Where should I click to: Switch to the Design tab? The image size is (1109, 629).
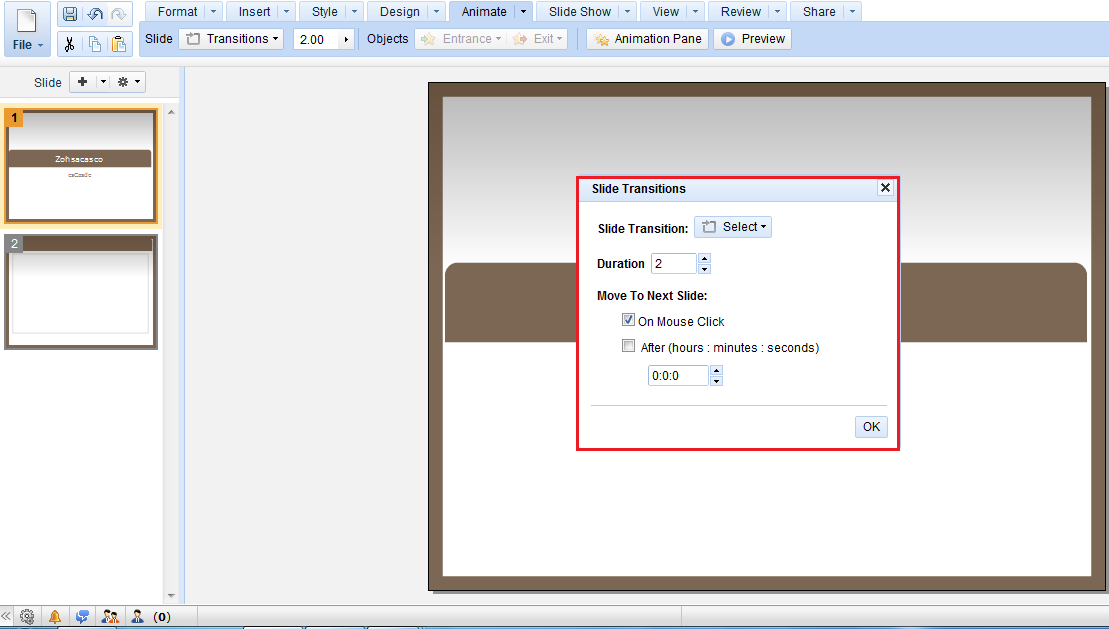point(400,12)
